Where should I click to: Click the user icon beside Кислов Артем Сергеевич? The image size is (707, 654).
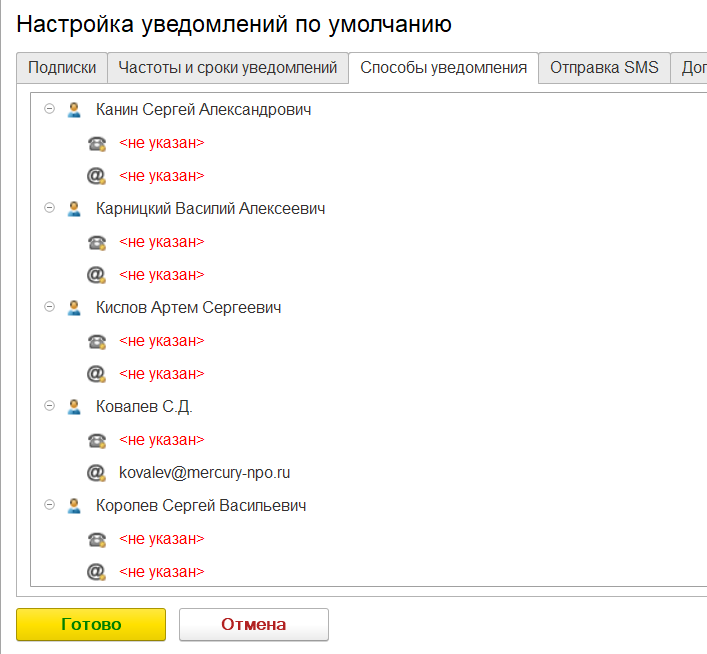point(73,308)
